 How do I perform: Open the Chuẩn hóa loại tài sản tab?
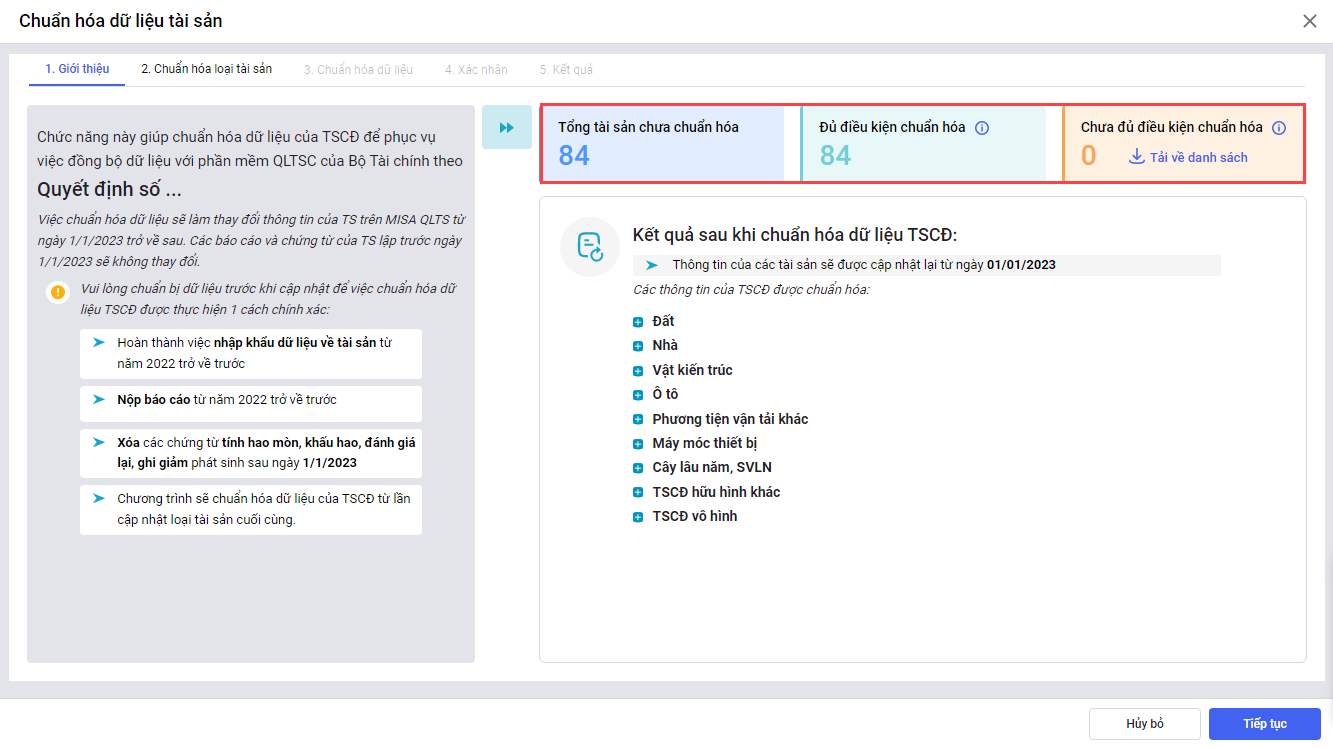(206, 69)
